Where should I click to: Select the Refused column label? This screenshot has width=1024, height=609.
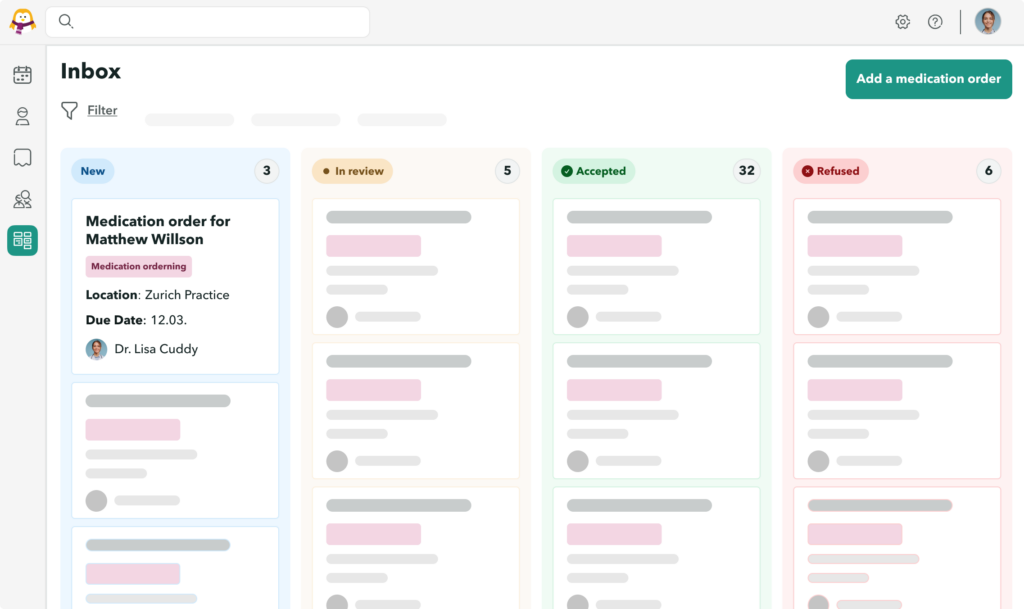tap(831, 171)
